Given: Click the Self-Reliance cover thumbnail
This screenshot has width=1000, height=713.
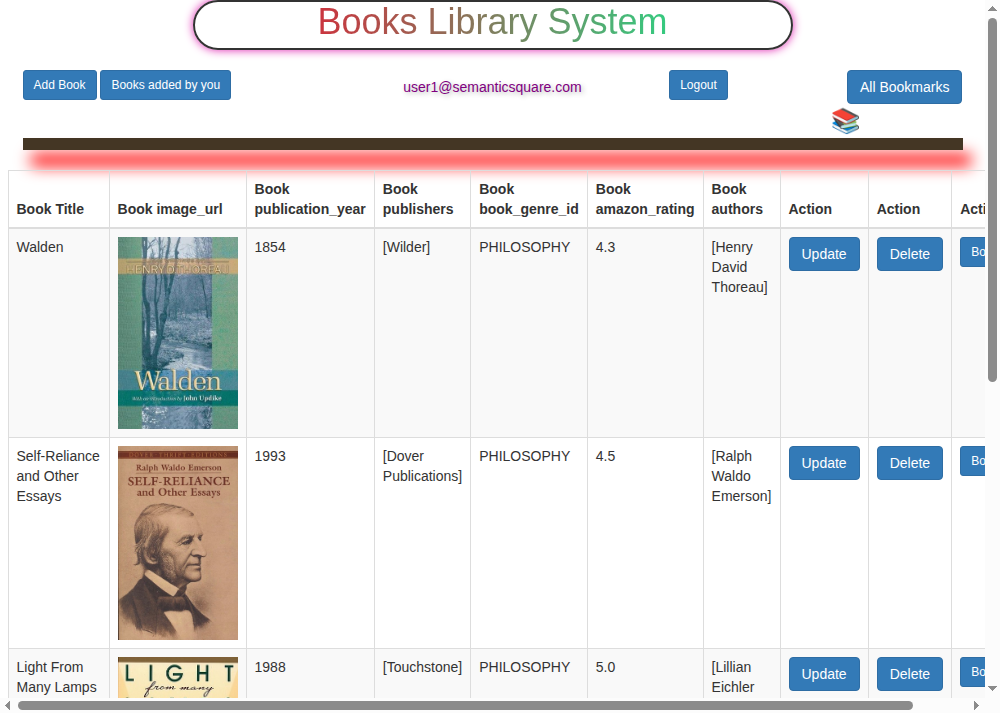Looking at the screenshot, I should [178, 543].
